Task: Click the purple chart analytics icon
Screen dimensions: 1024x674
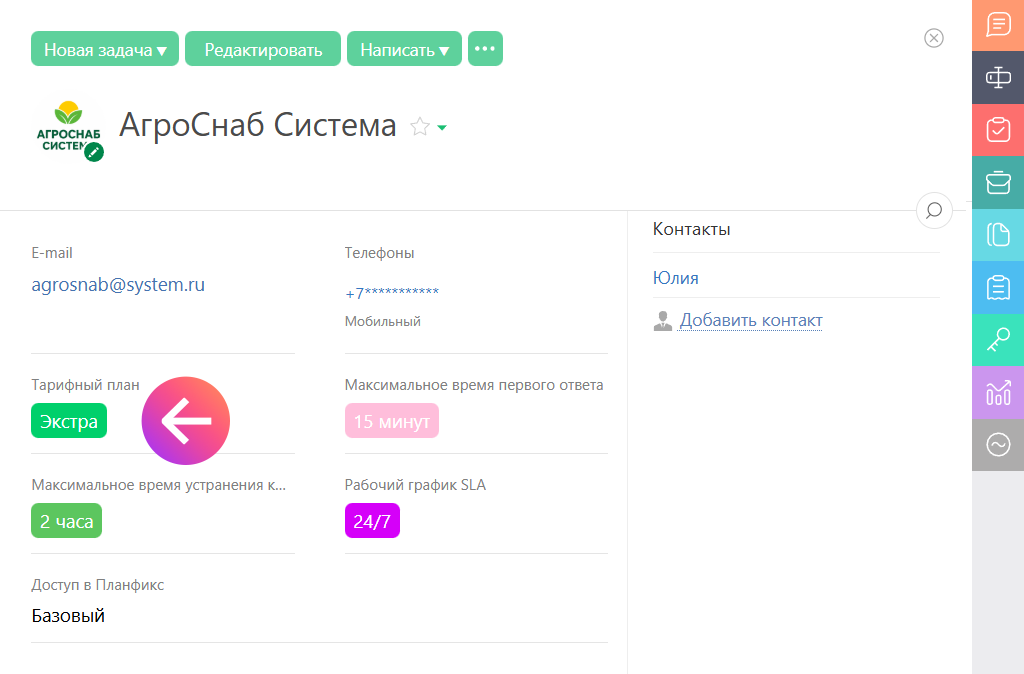Action: [x=998, y=393]
